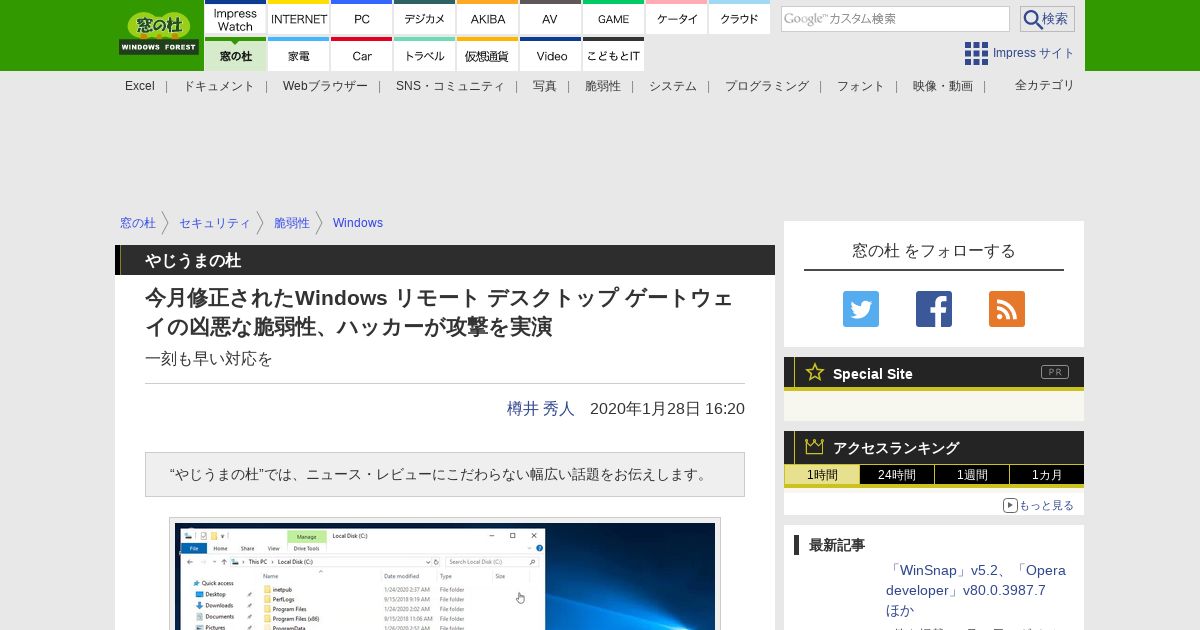Open the Twitter follow icon
The image size is (1200, 630).
[861, 309]
